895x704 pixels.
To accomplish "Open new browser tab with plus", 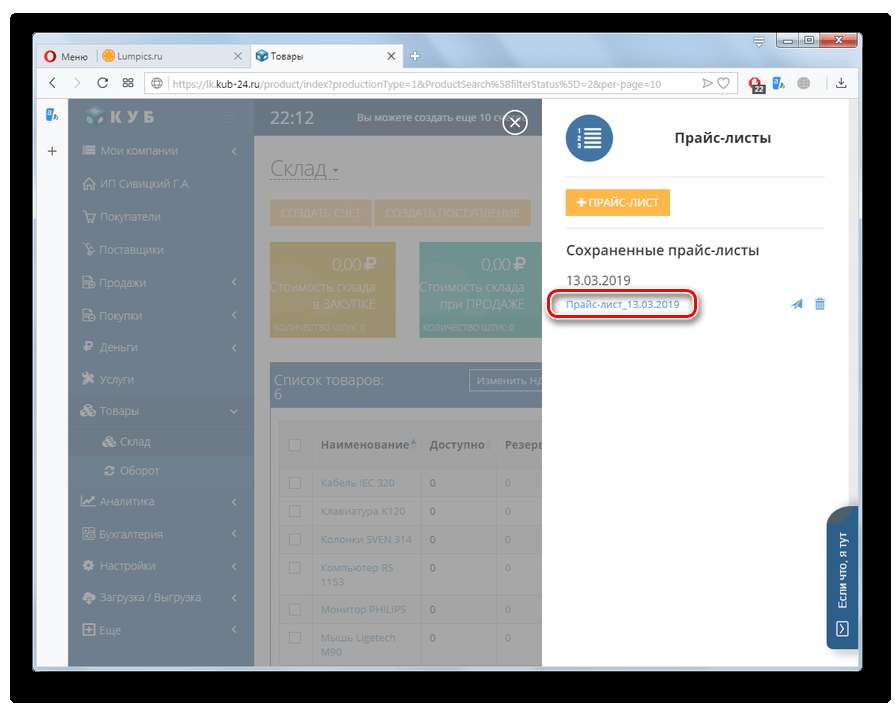I will pyautogui.click(x=415, y=56).
